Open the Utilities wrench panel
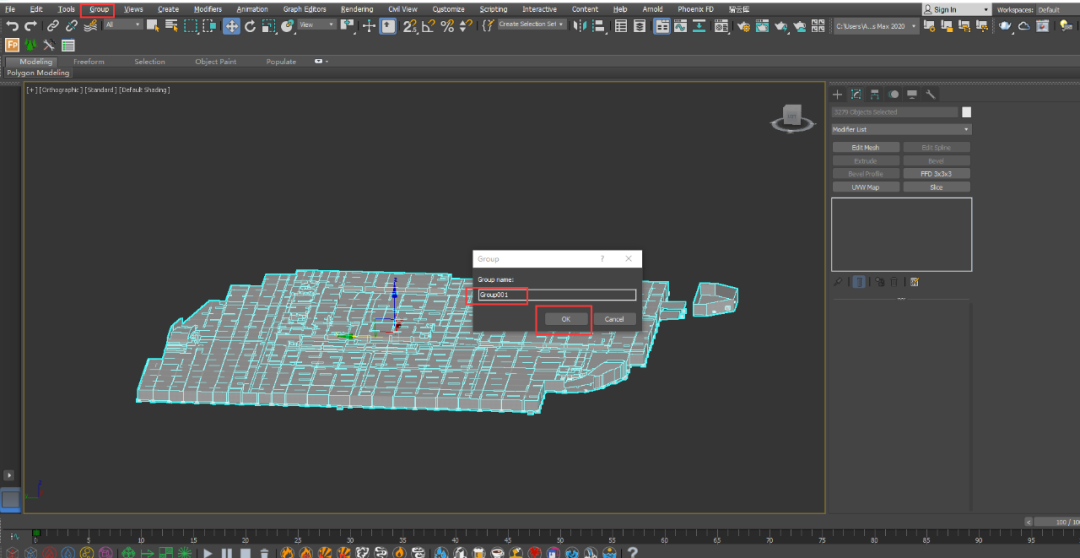Screen dimensions: 1080x558 [930, 94]
